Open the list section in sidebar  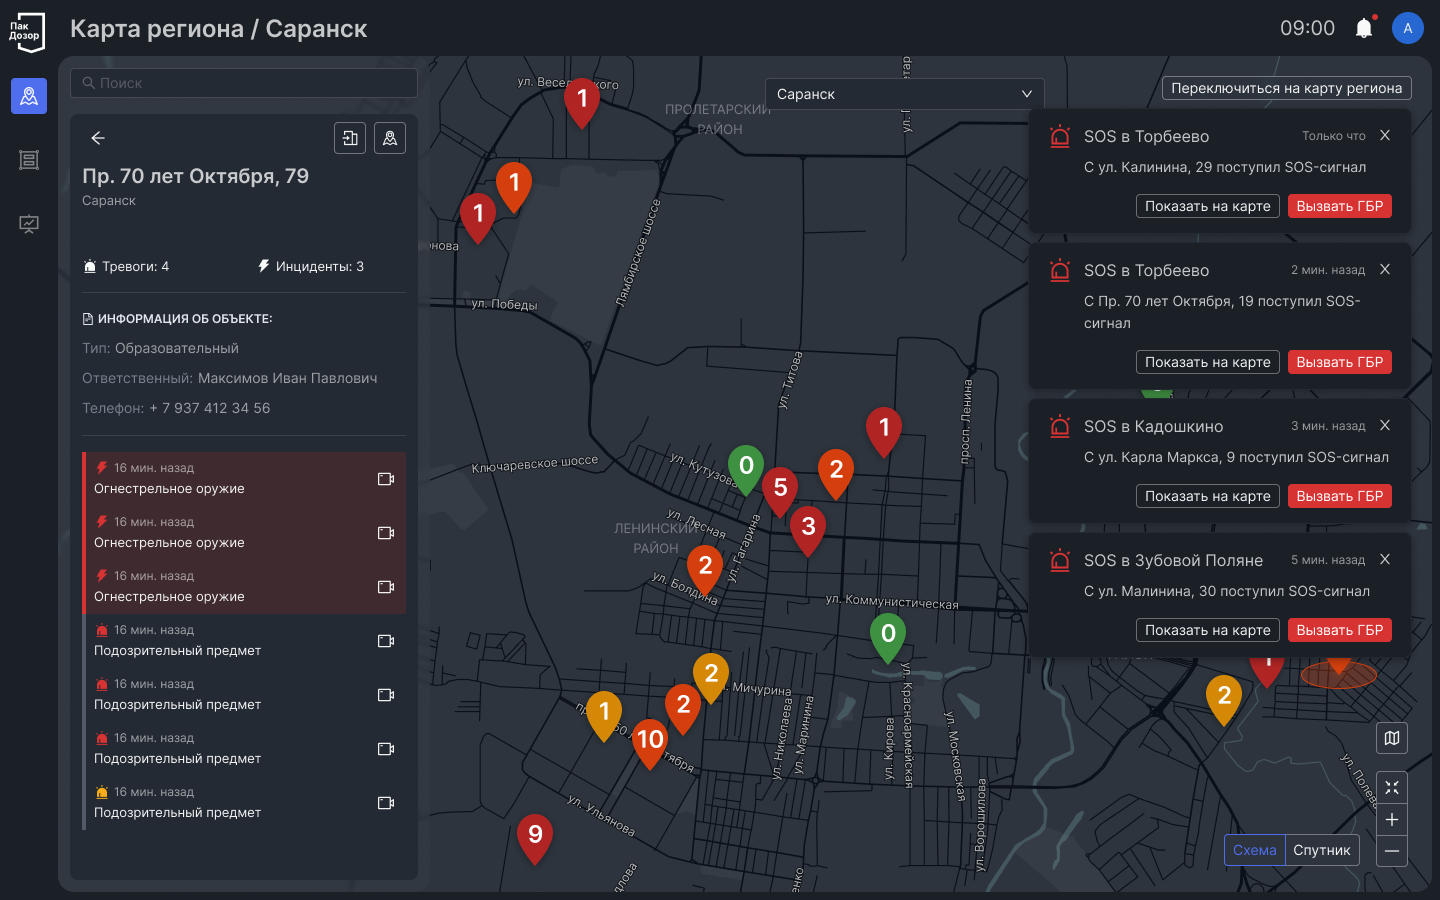click(x=29, y=160)
